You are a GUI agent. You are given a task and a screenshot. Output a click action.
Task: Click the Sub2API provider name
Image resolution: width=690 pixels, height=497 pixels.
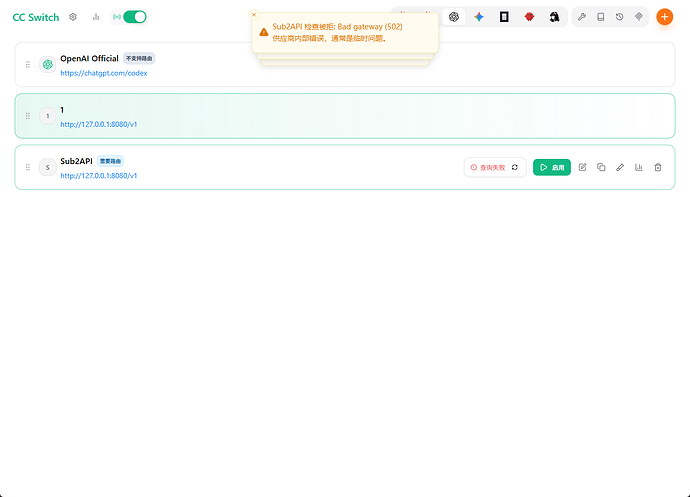pos(76,161)
